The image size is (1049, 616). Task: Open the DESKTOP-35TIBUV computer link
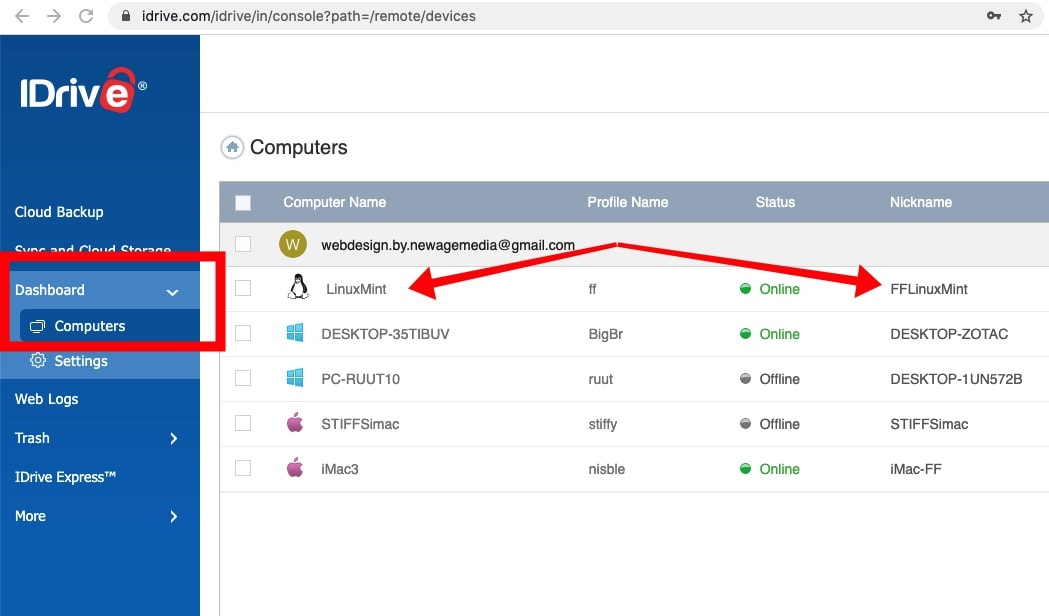(385, 334)
